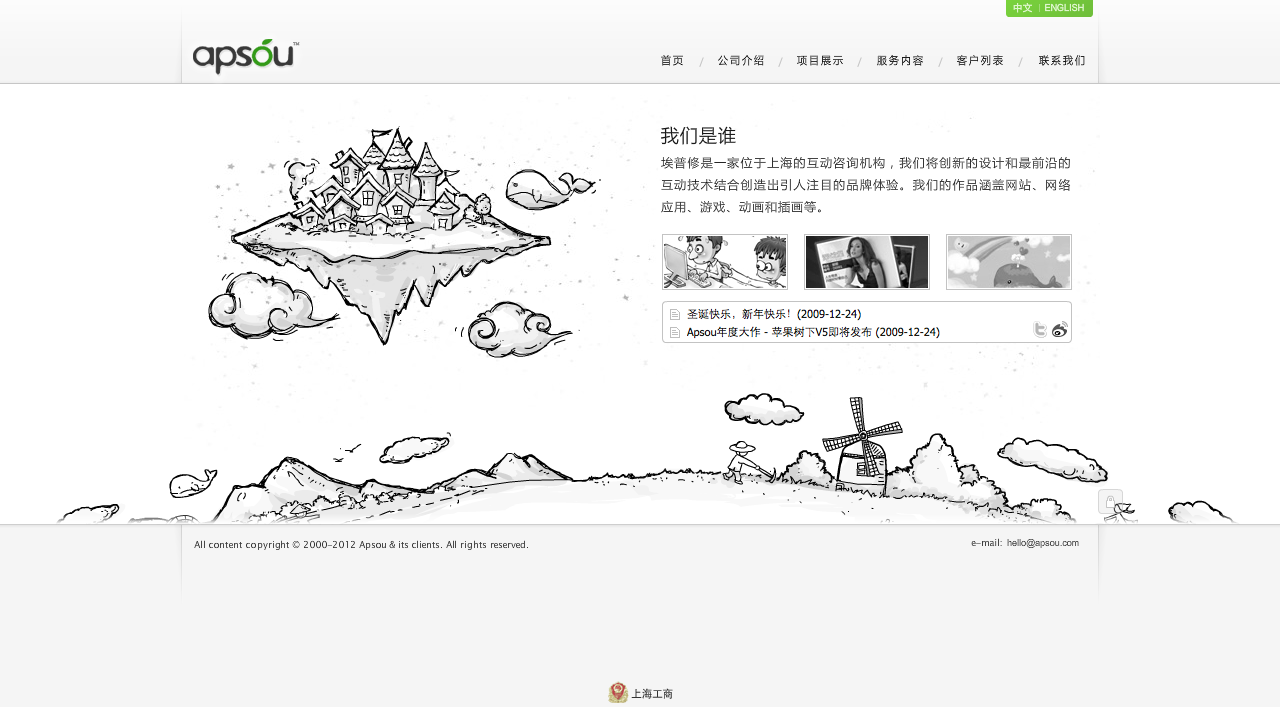Open woman magazine project thumbnail
This screenshot has width=1280, height=707.
click(x=867, y=262)
